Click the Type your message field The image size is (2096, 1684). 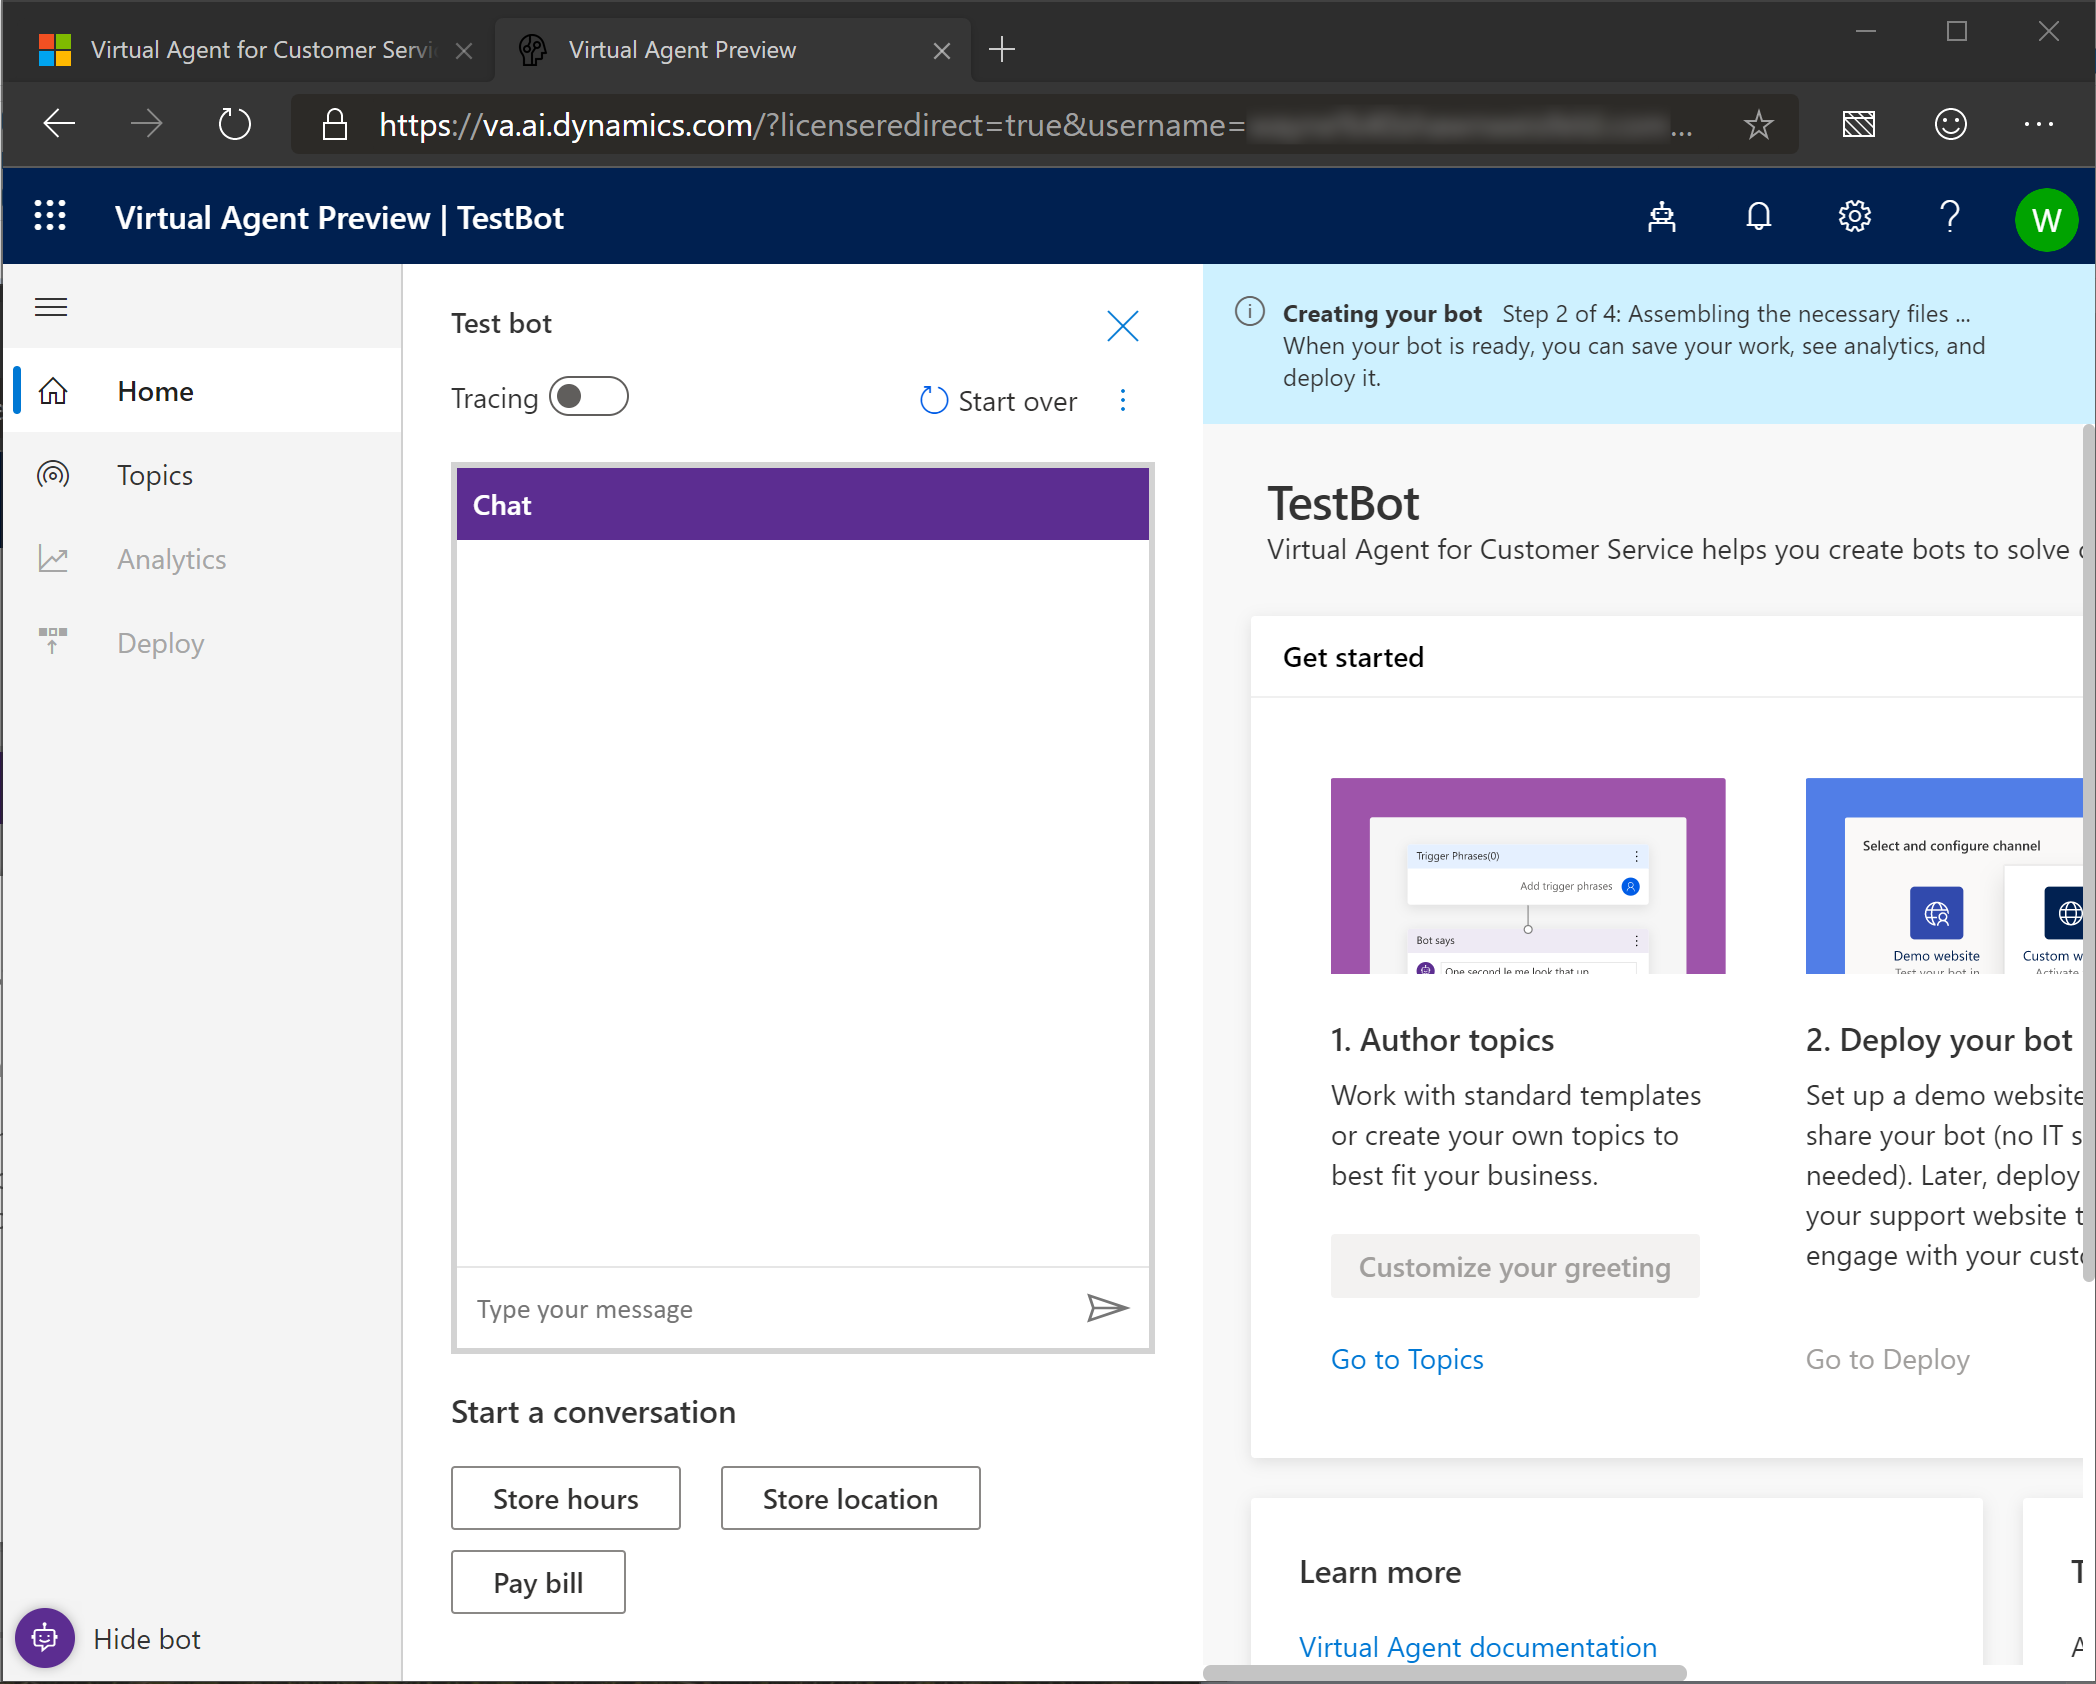770,1309
